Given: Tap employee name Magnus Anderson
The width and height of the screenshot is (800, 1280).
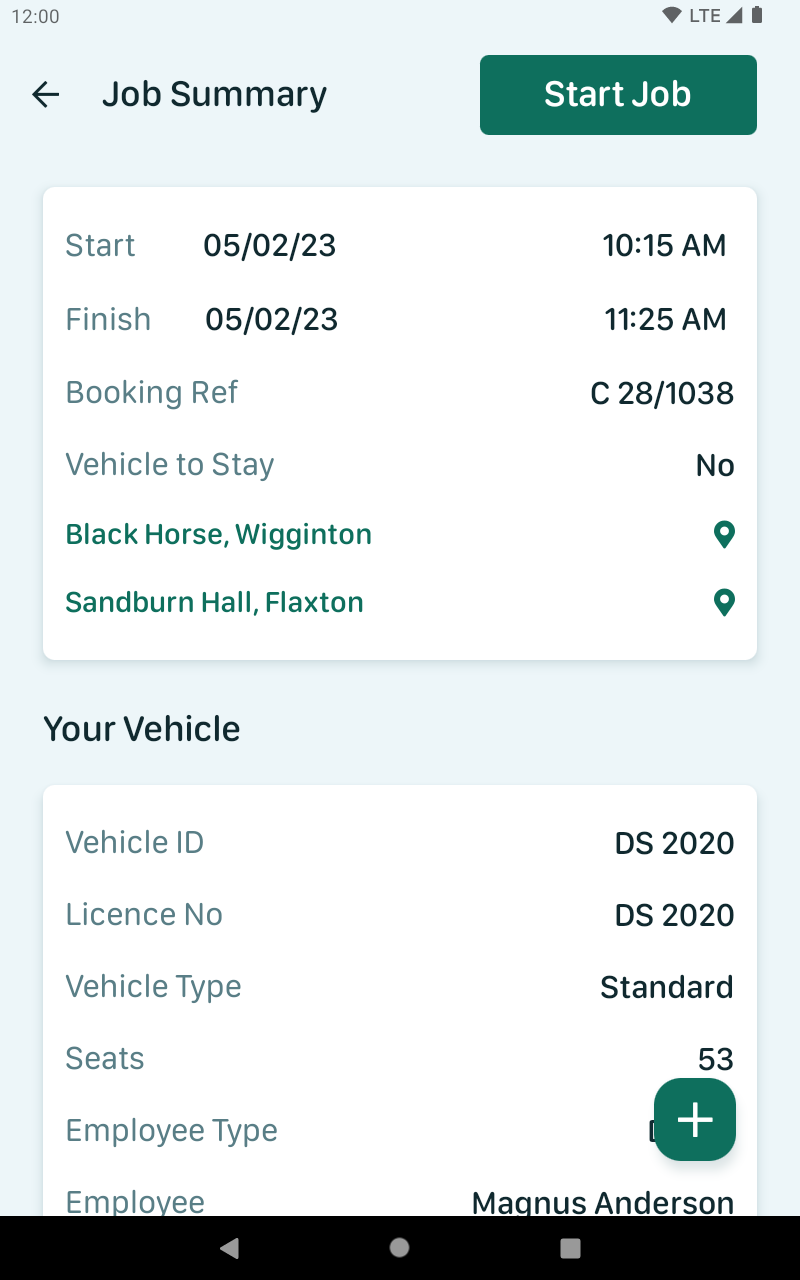Looking at the screenshot, I should coord(603,1202).
